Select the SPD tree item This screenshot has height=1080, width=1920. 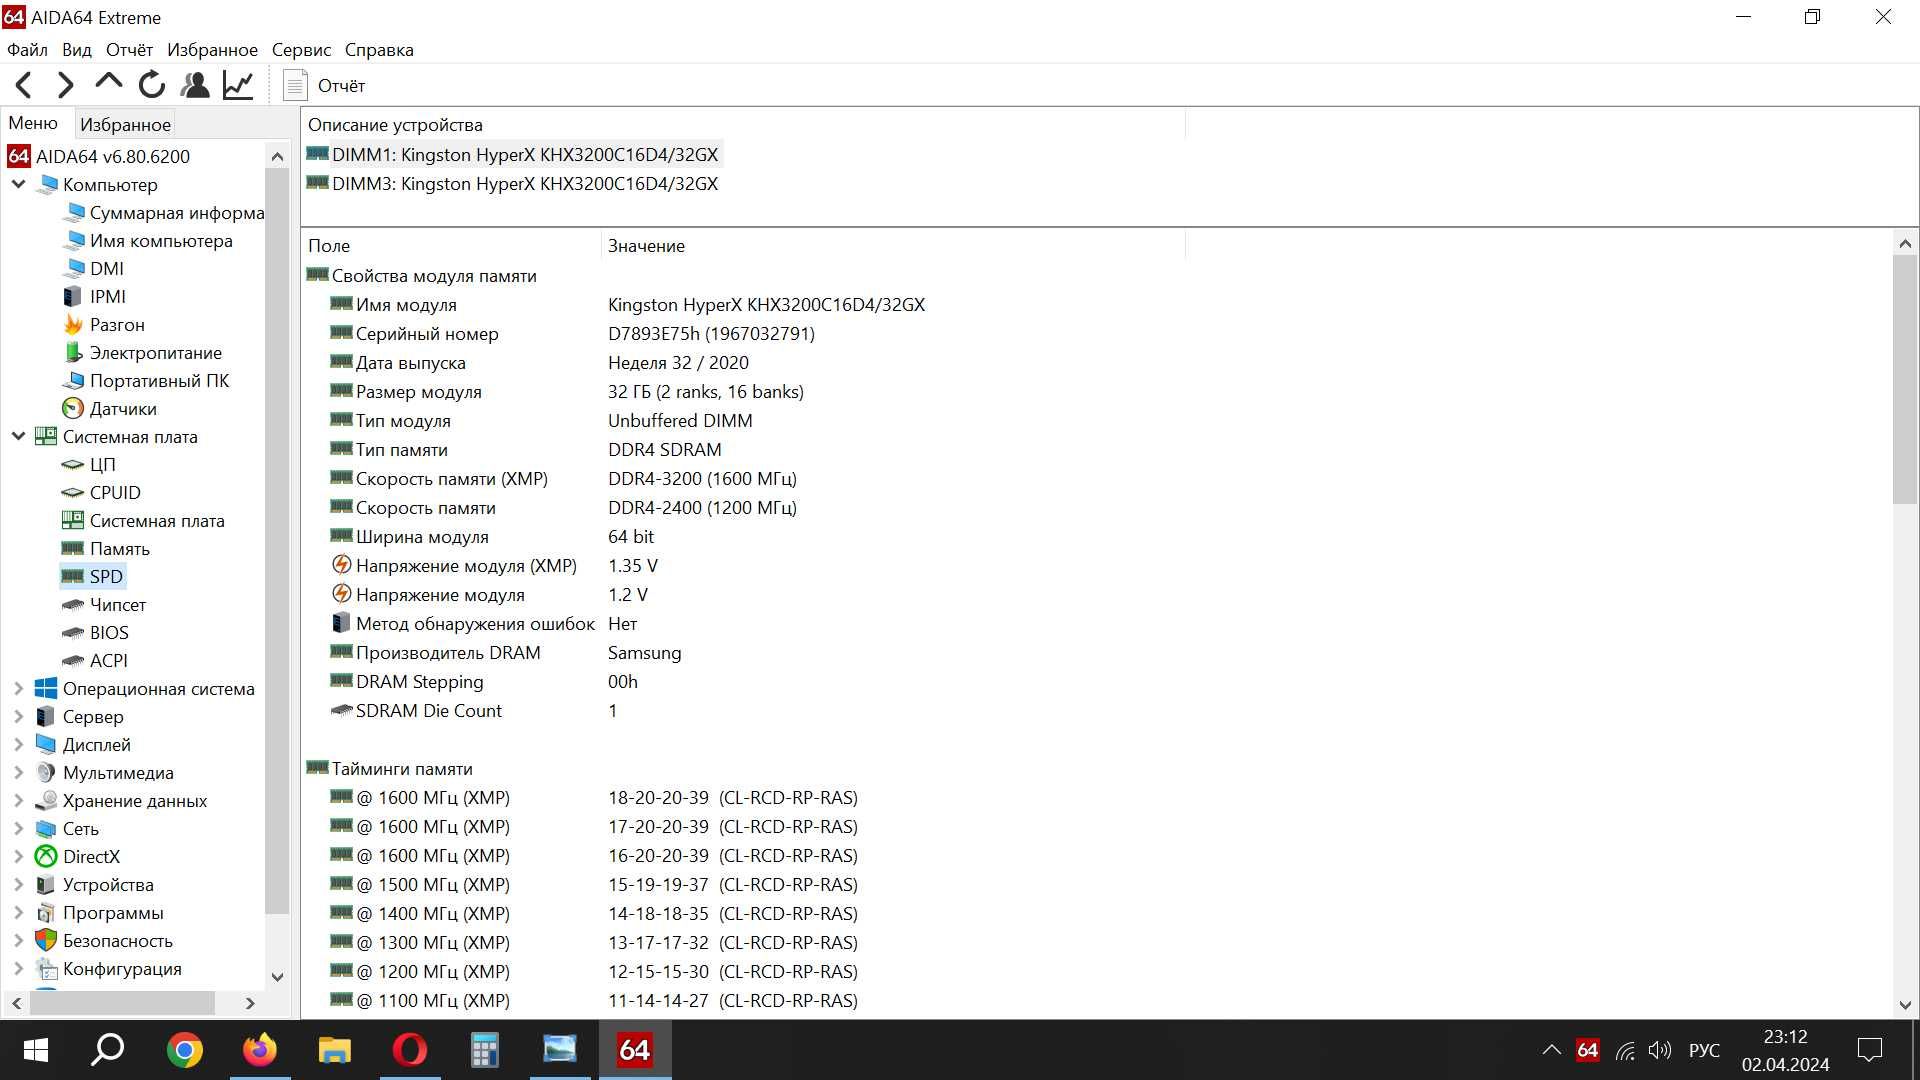coord(93,577)
